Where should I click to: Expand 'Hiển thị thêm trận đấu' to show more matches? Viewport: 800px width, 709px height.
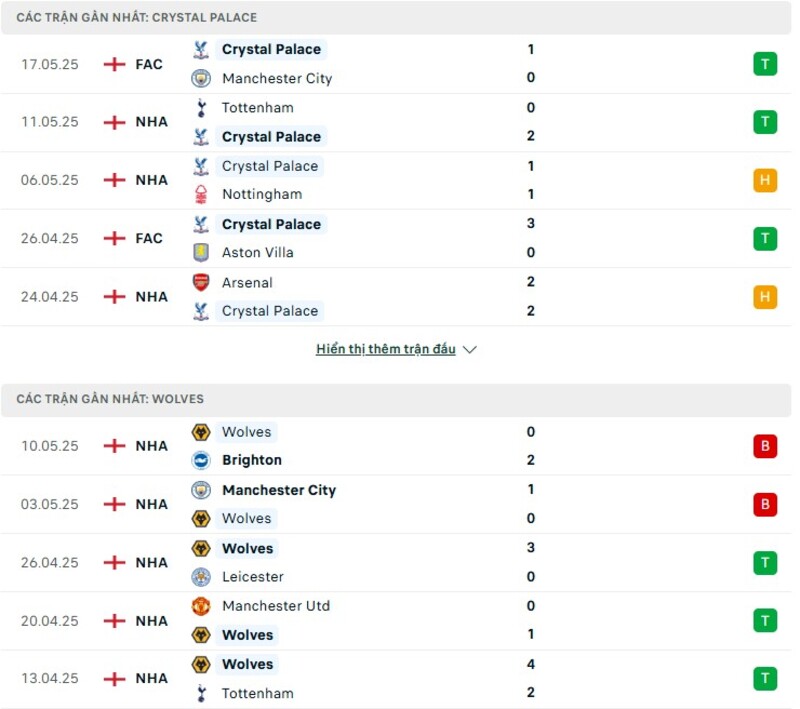[x=386, y=349]
